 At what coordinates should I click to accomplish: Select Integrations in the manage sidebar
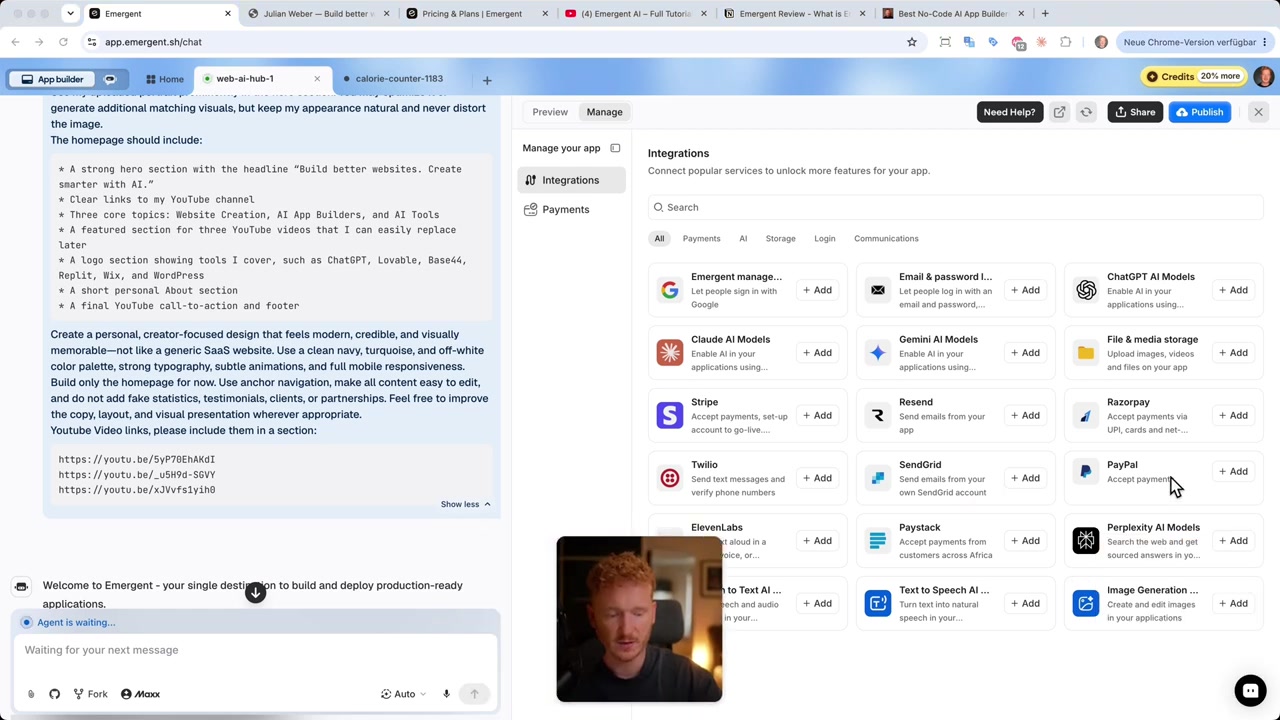click(x=571, y=180)
